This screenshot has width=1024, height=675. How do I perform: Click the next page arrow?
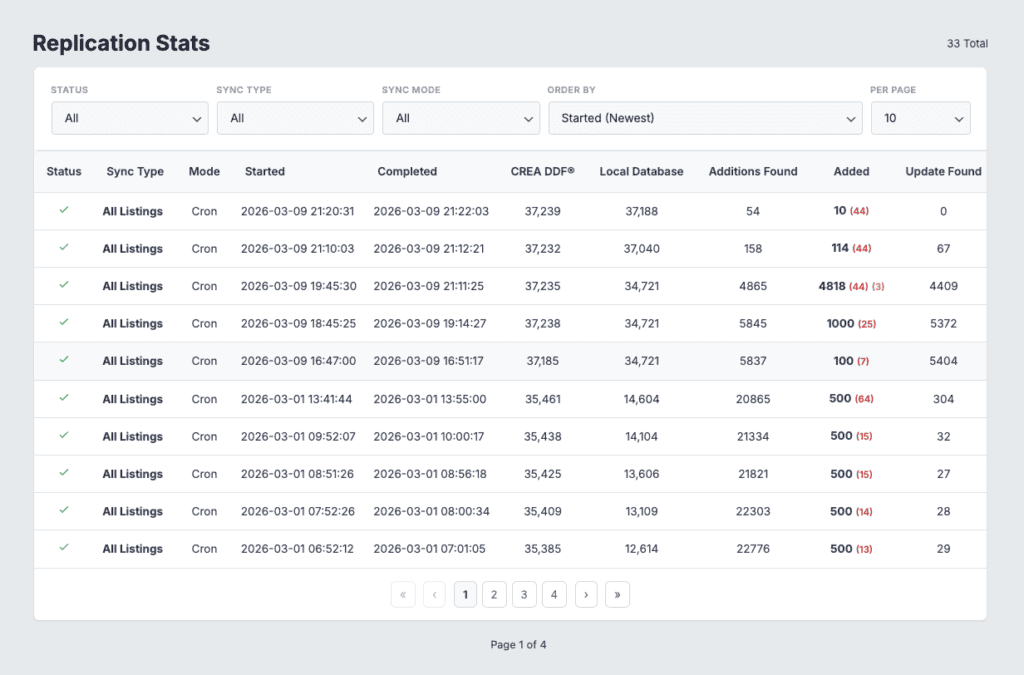pos(586,594)
